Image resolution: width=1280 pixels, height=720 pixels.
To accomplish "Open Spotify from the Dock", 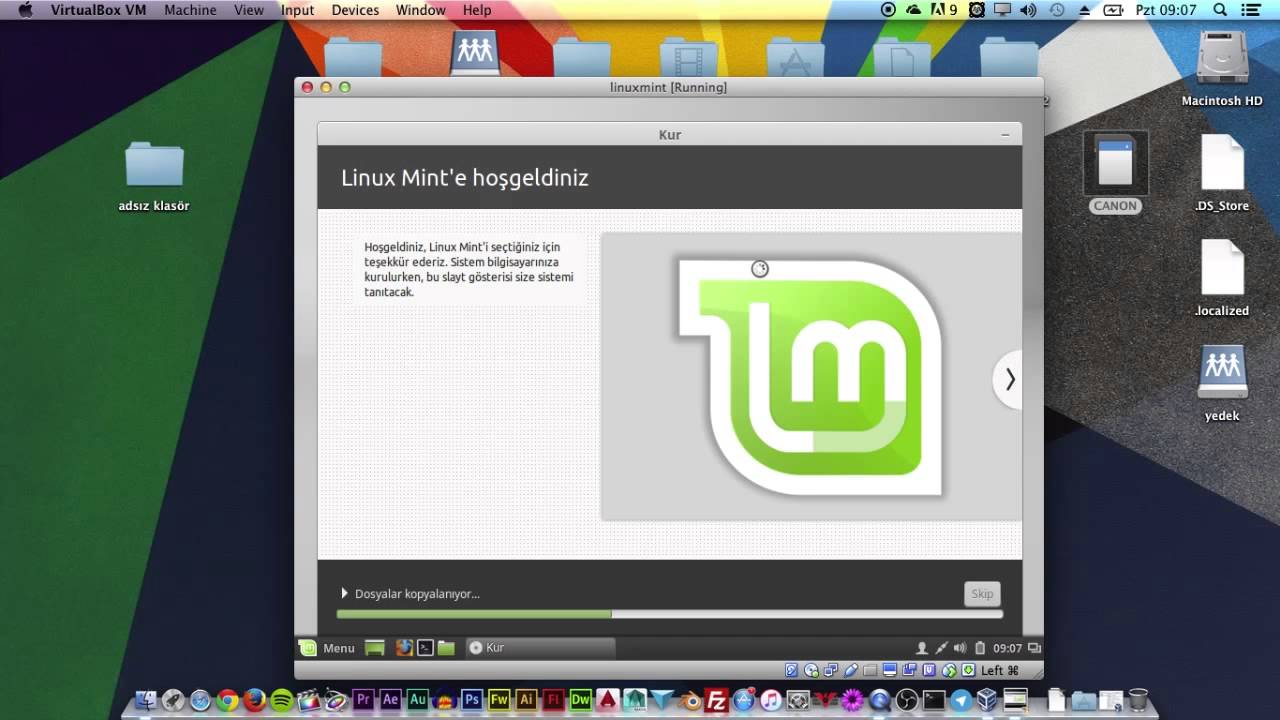I will 281,700.
